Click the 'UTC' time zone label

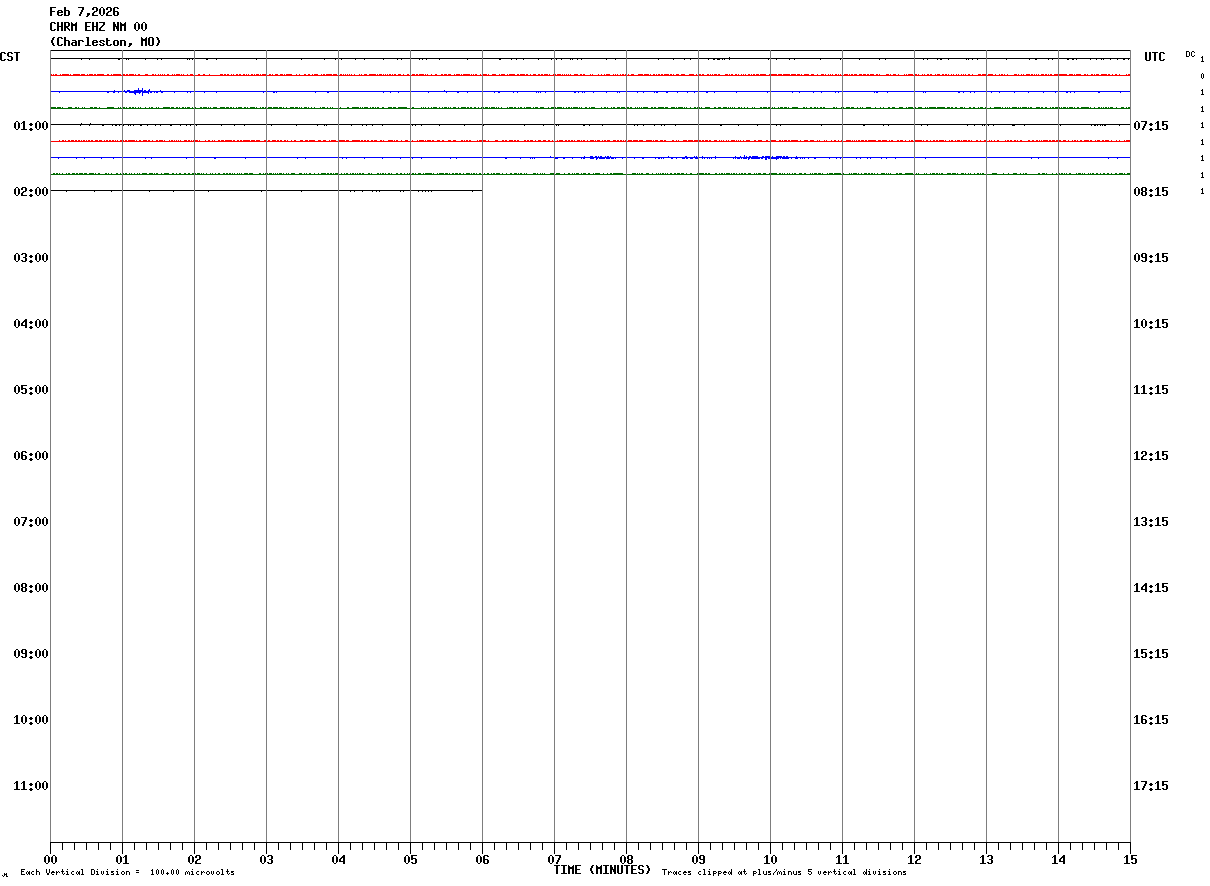coord(1155,57)
